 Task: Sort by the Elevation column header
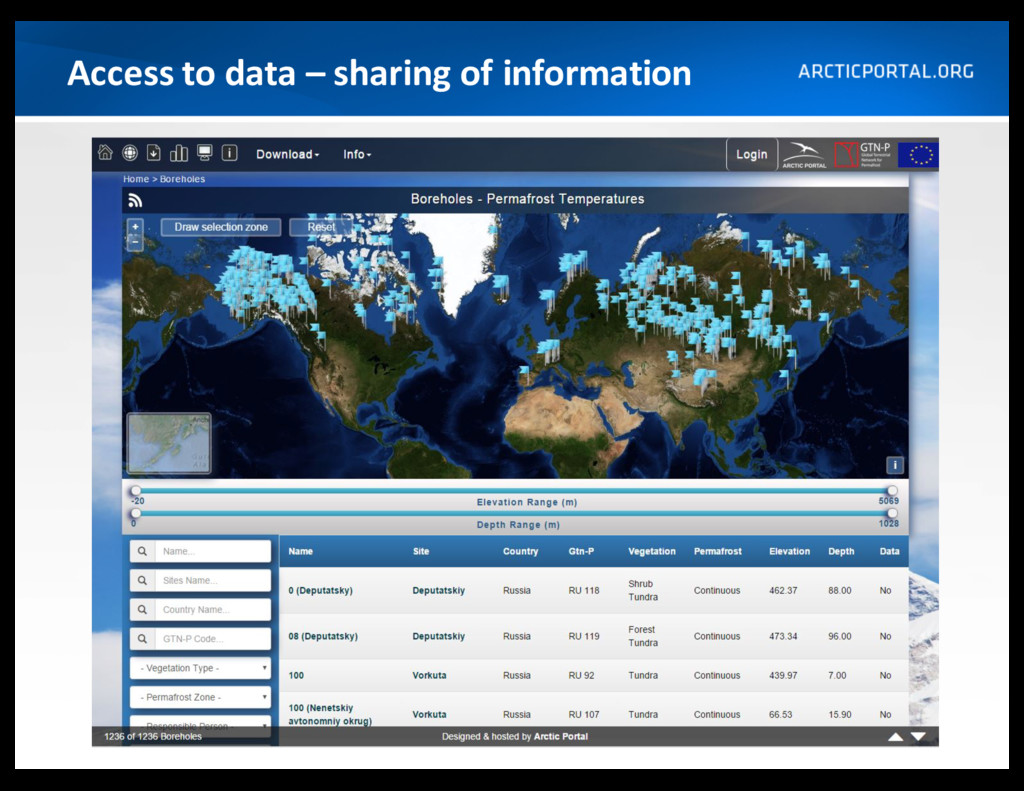click(790, 551)
